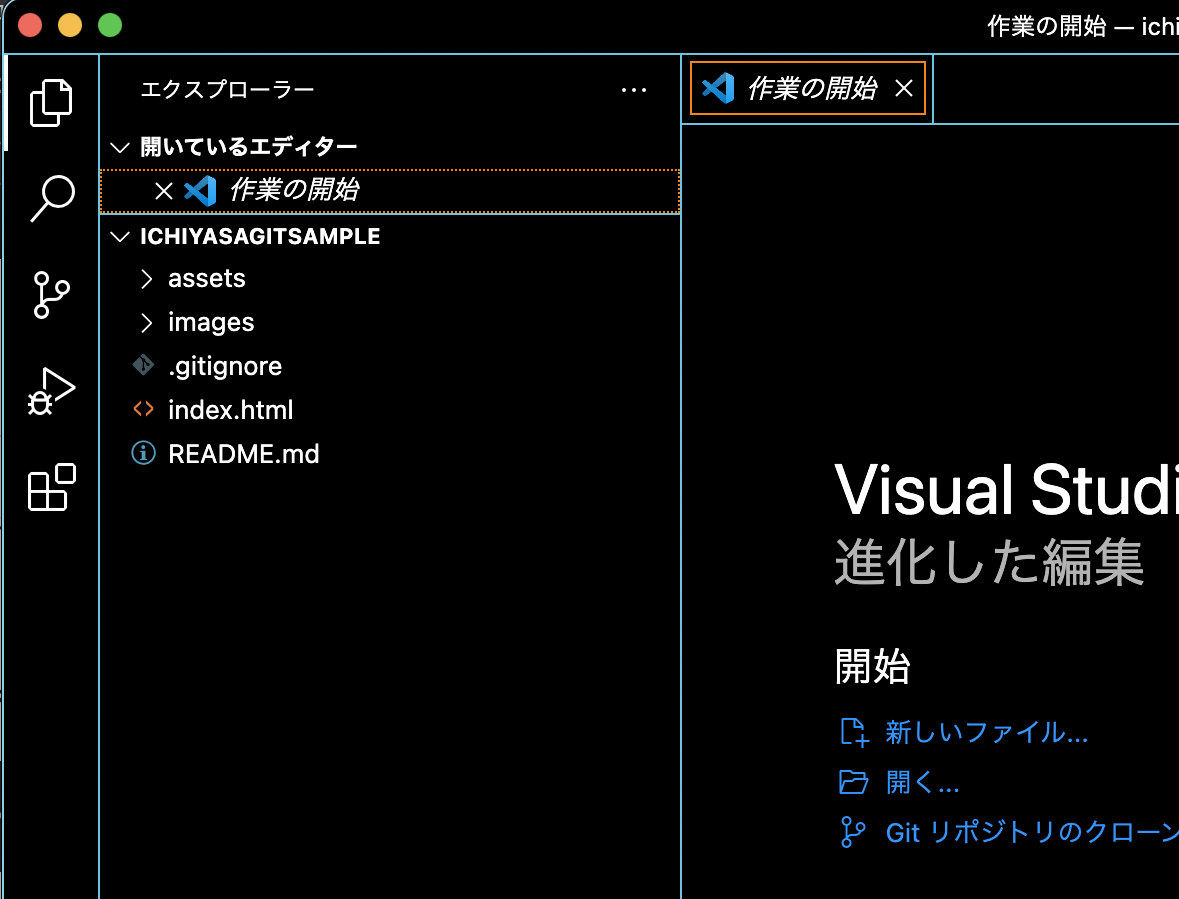Image resolution: width=1179 pixels, height=899 pixels.
Task: Click the git branch icon beside Git リポジトリ
Action: (x=853, y=832)
